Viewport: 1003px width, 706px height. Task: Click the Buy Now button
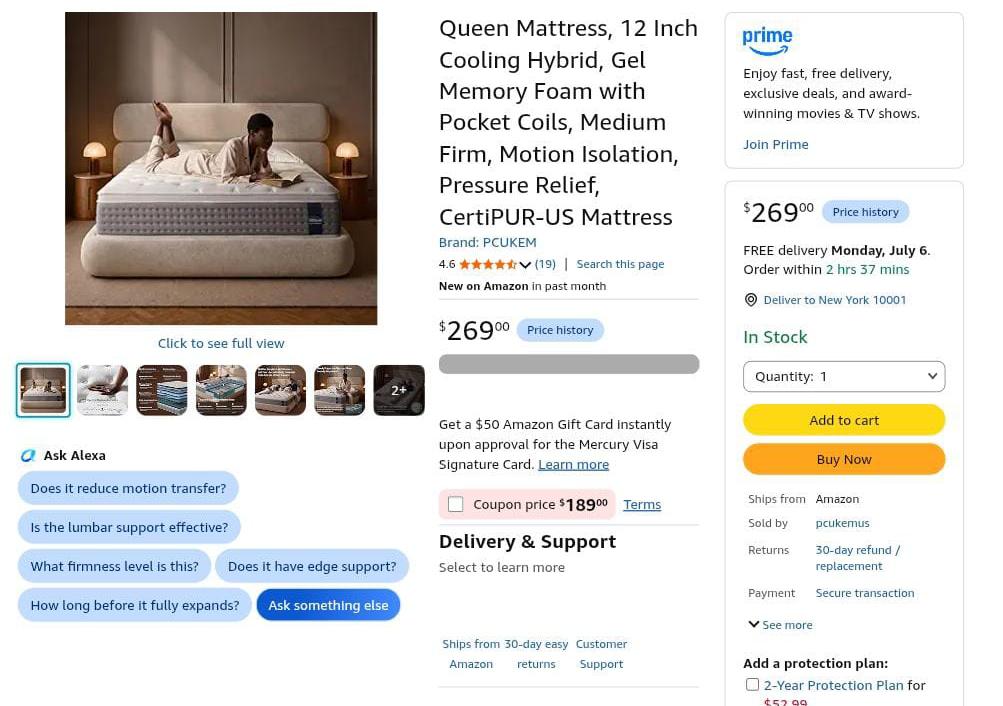pos(844,459)
